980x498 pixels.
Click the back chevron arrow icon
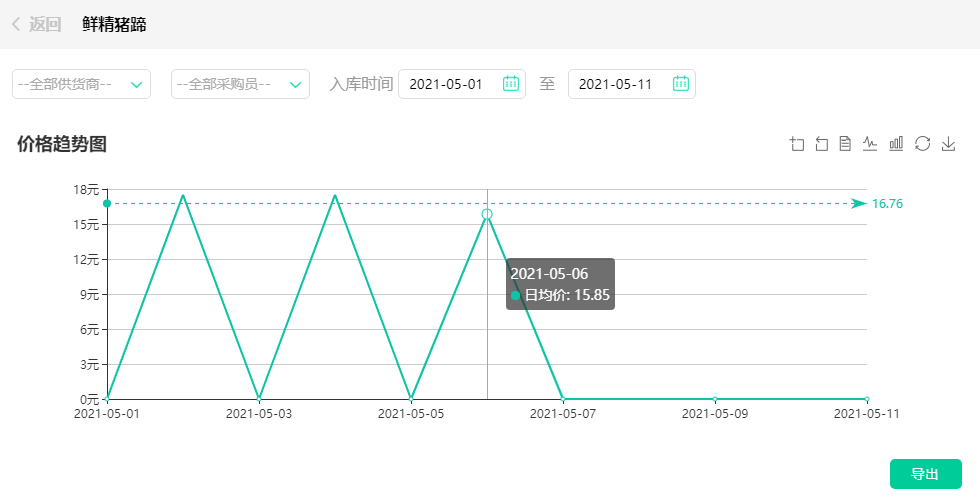pyautogui.click(x=16, y=25)
